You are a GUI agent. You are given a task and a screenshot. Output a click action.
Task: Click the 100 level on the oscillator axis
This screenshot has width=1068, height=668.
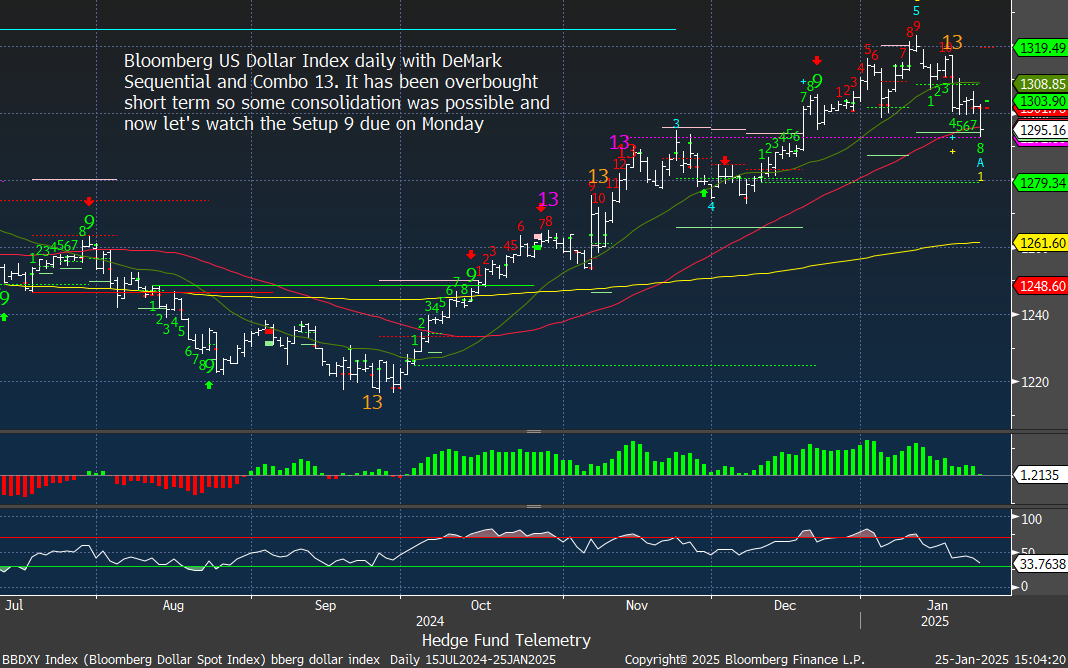coord(1032,519)
